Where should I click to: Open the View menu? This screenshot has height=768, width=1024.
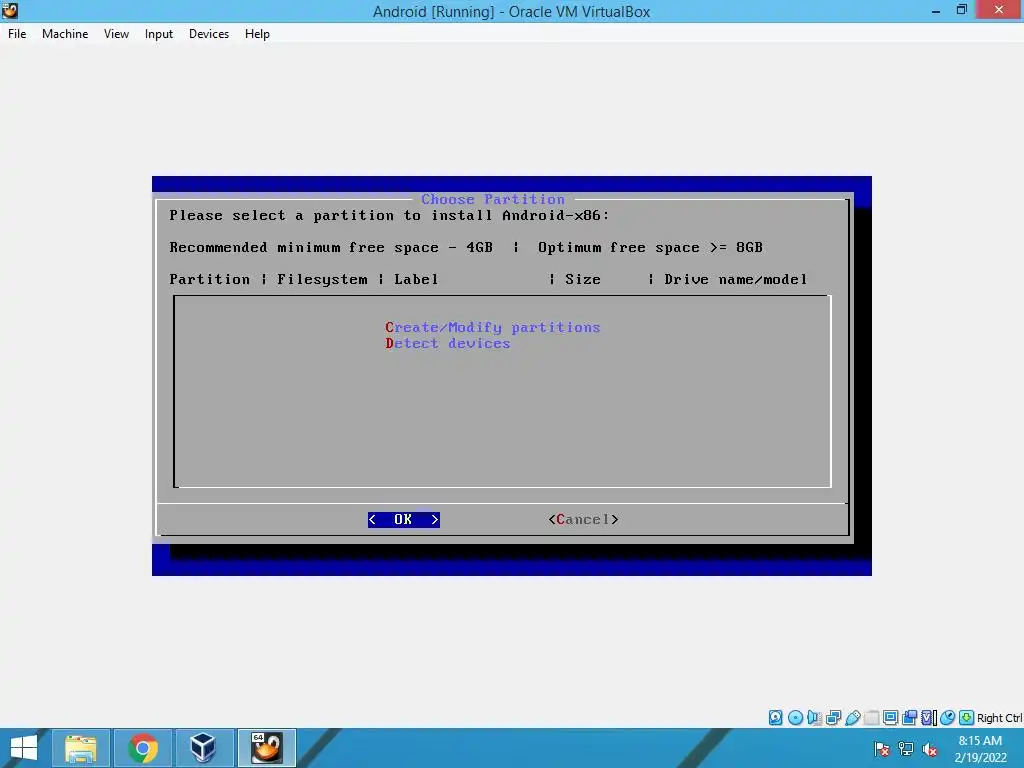coord(116,34)
